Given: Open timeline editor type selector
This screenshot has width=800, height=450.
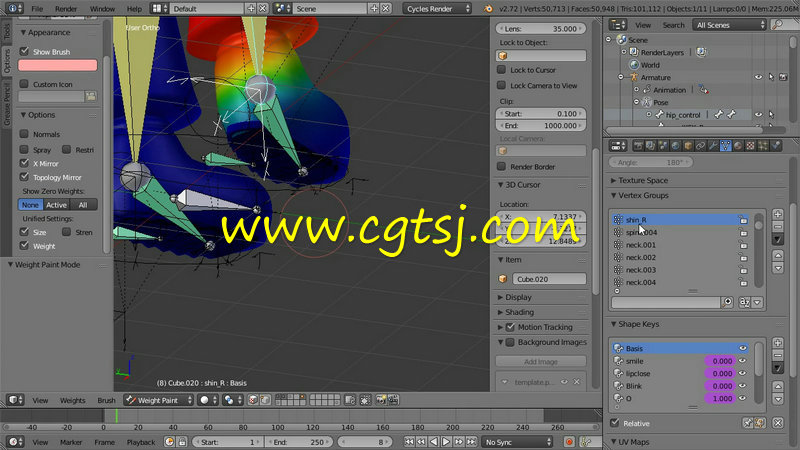Looking at the screenshot, I should [14, 442].
